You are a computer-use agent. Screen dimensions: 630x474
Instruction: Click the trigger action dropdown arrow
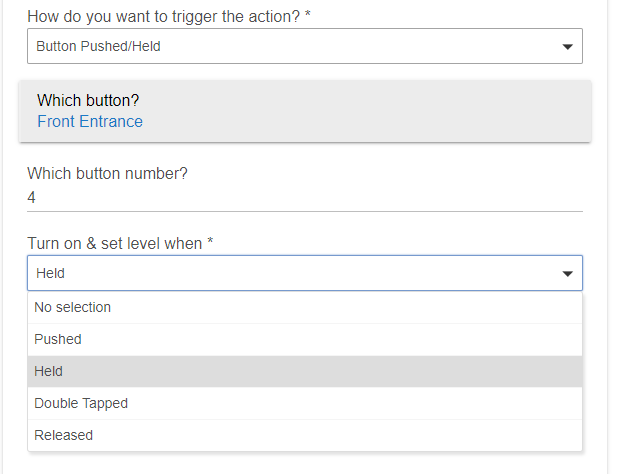coord(567,46)
